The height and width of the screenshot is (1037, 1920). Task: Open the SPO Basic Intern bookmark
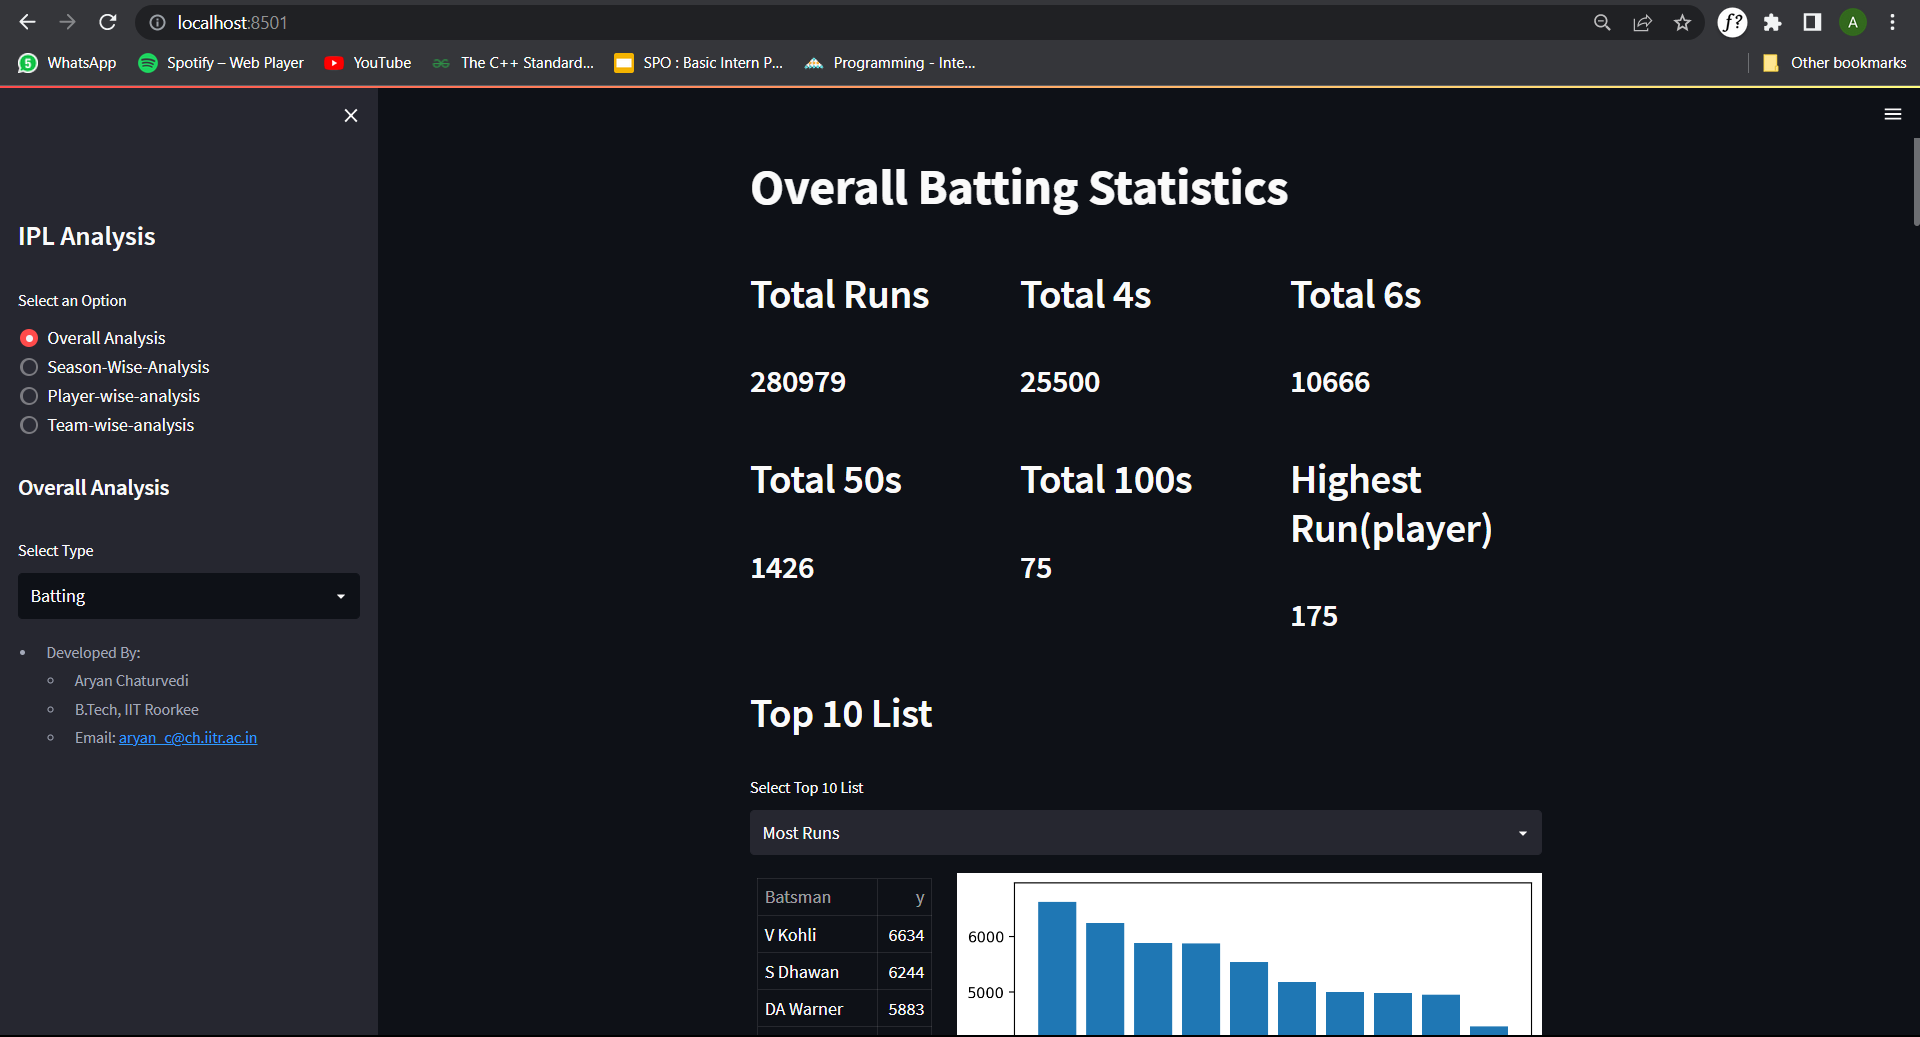tap(697, 62)
